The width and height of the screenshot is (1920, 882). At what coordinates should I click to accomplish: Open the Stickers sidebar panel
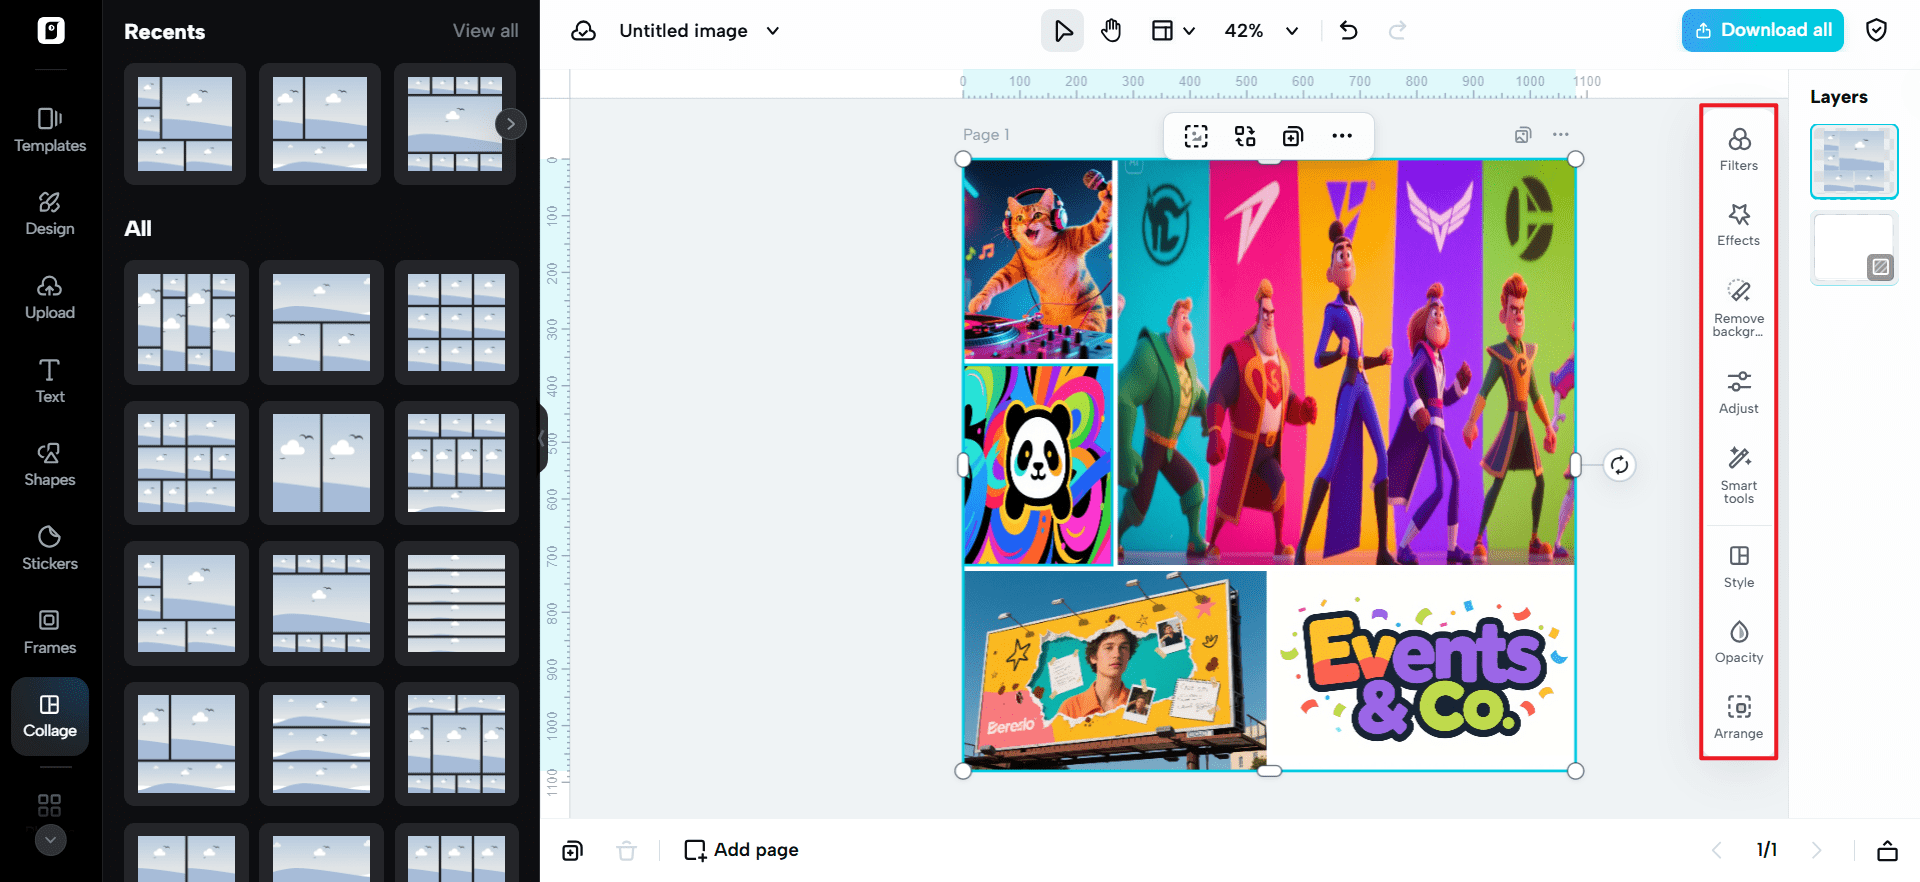[x=50, y=549]
